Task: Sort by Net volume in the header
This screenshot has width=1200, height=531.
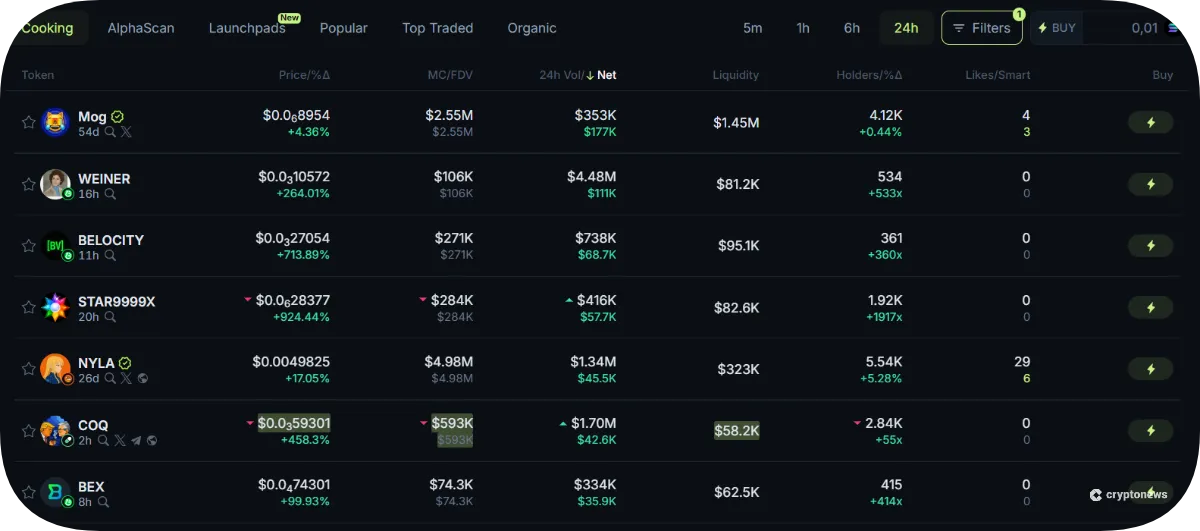Action: [x=601, y=75]
